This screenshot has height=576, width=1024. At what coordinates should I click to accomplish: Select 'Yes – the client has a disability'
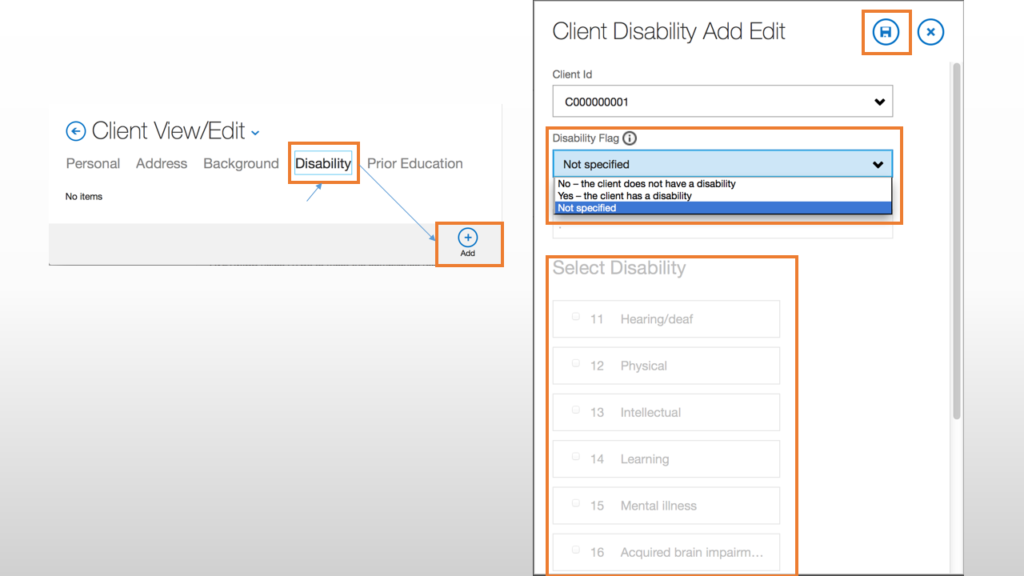point(625,196)
